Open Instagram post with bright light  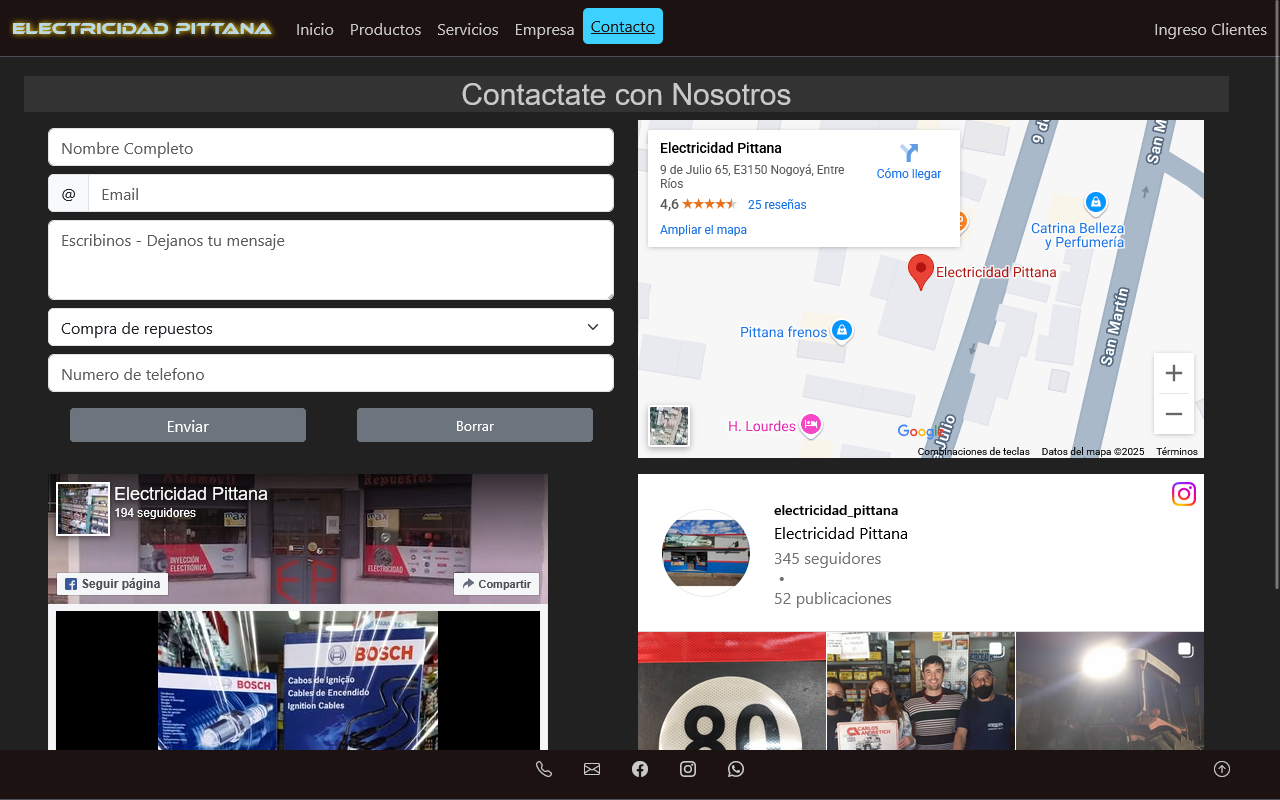(x=1110, y=691)
